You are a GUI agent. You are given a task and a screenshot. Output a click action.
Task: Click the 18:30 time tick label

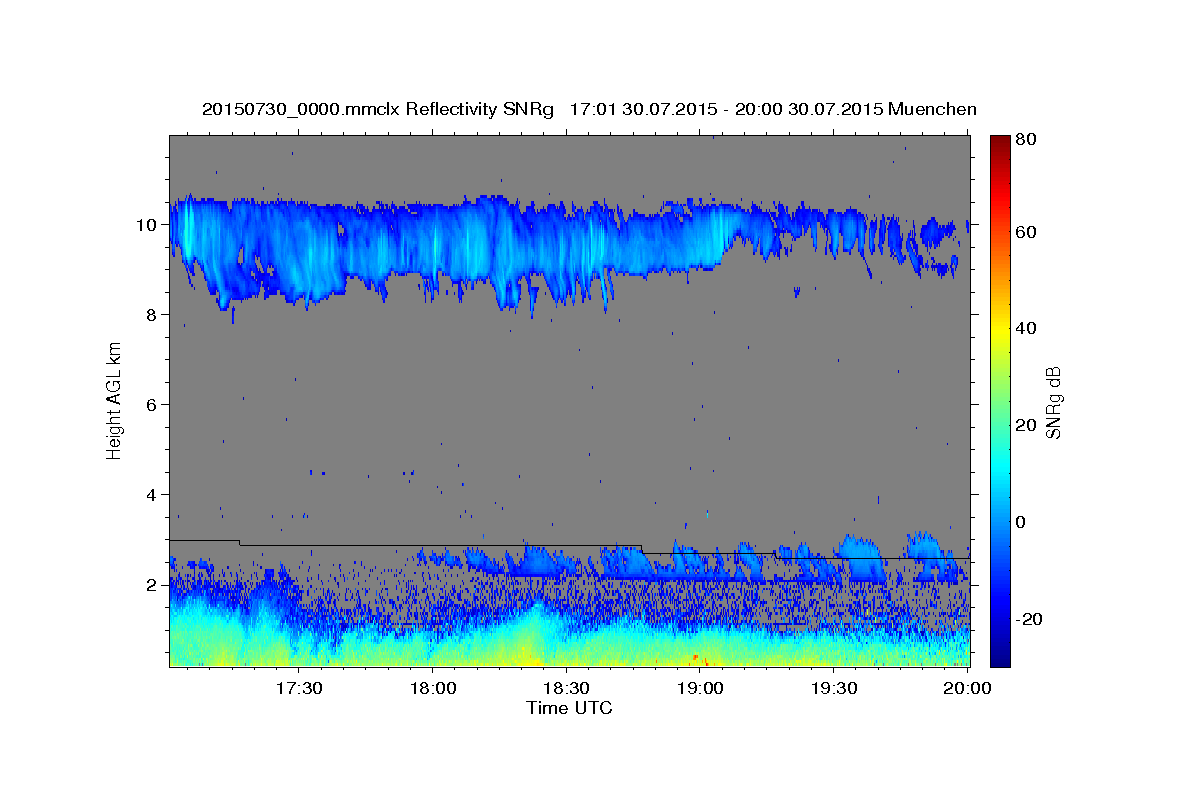click(567, 688)
